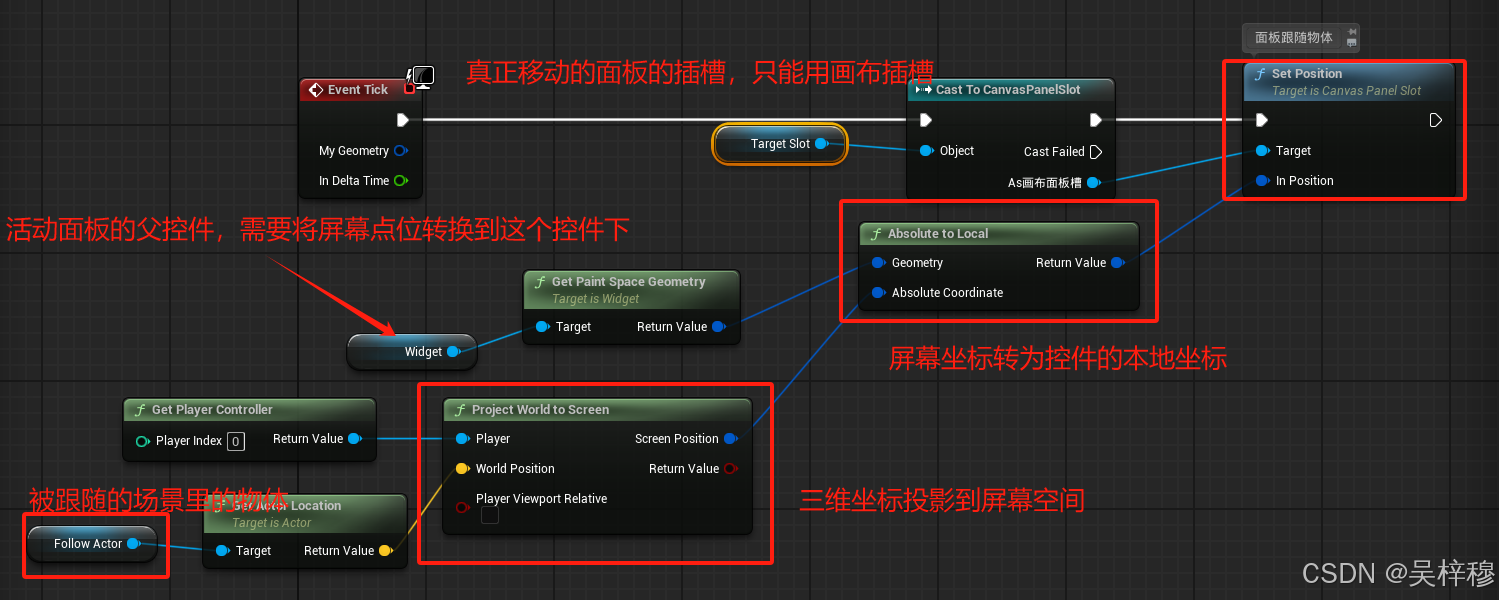Select the Cast To CanvasPanelSlot node title
The height and width of the screenshot is (600, 1499).
(1008, 90)
